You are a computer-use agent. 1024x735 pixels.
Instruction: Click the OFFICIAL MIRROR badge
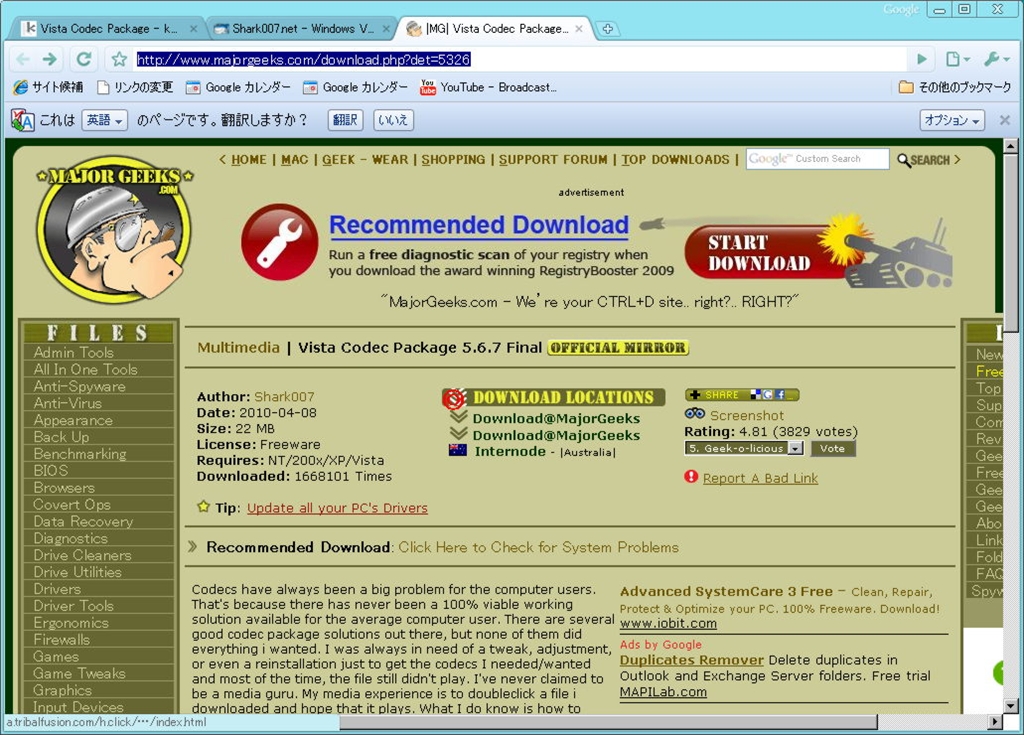[x=618, y=348]
